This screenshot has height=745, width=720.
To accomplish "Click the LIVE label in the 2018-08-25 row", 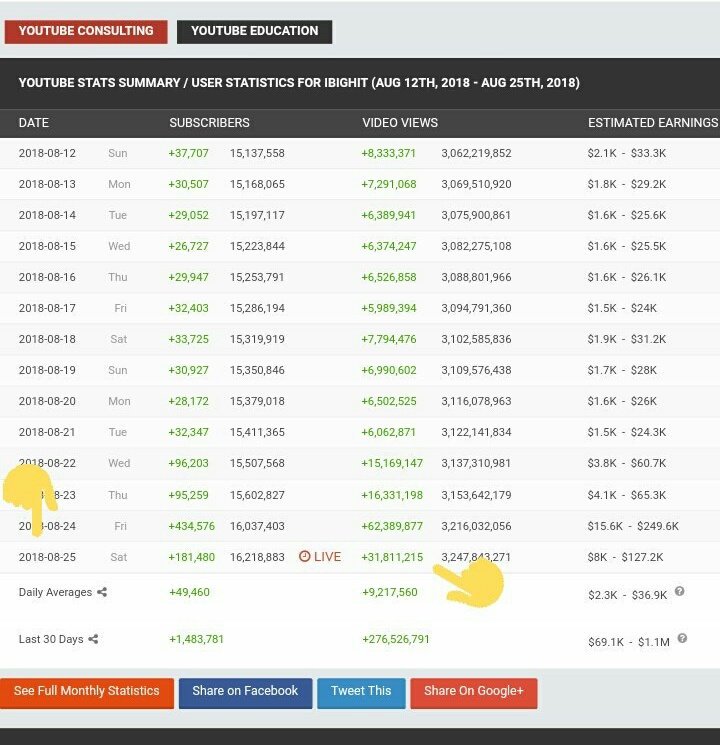I will [327, 557].
